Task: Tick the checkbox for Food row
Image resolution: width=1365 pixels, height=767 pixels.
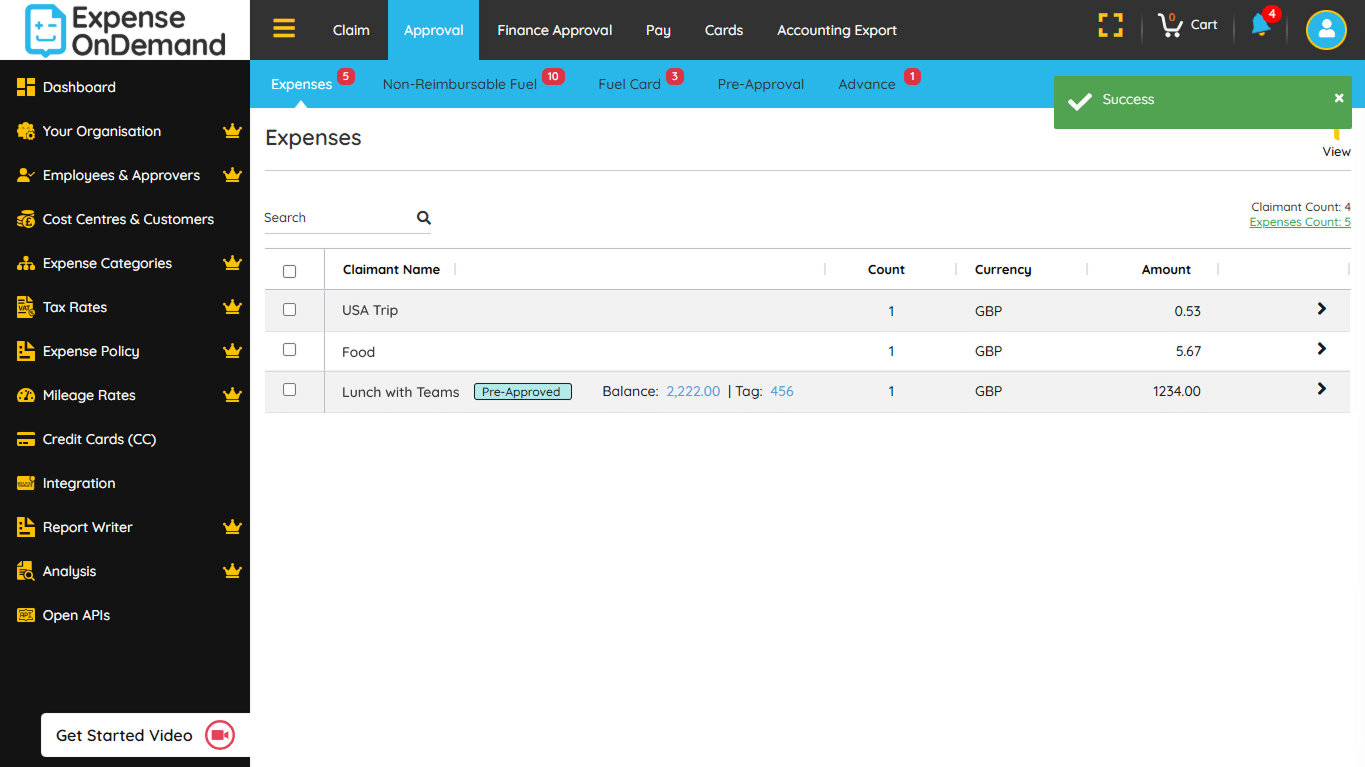Action: (289, 350)
